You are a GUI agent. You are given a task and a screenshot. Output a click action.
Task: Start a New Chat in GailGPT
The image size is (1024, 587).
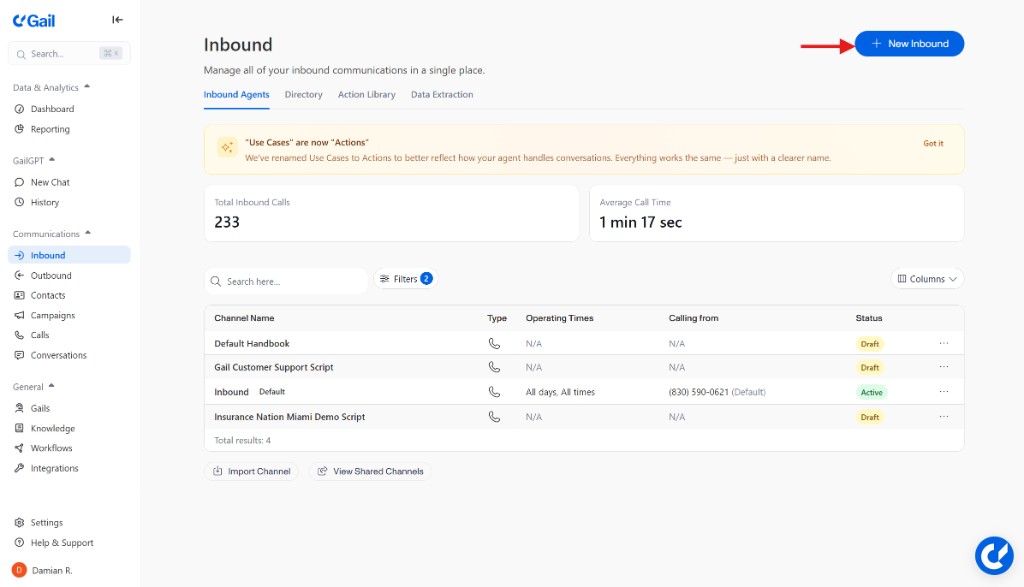click(x=50, y=182)
